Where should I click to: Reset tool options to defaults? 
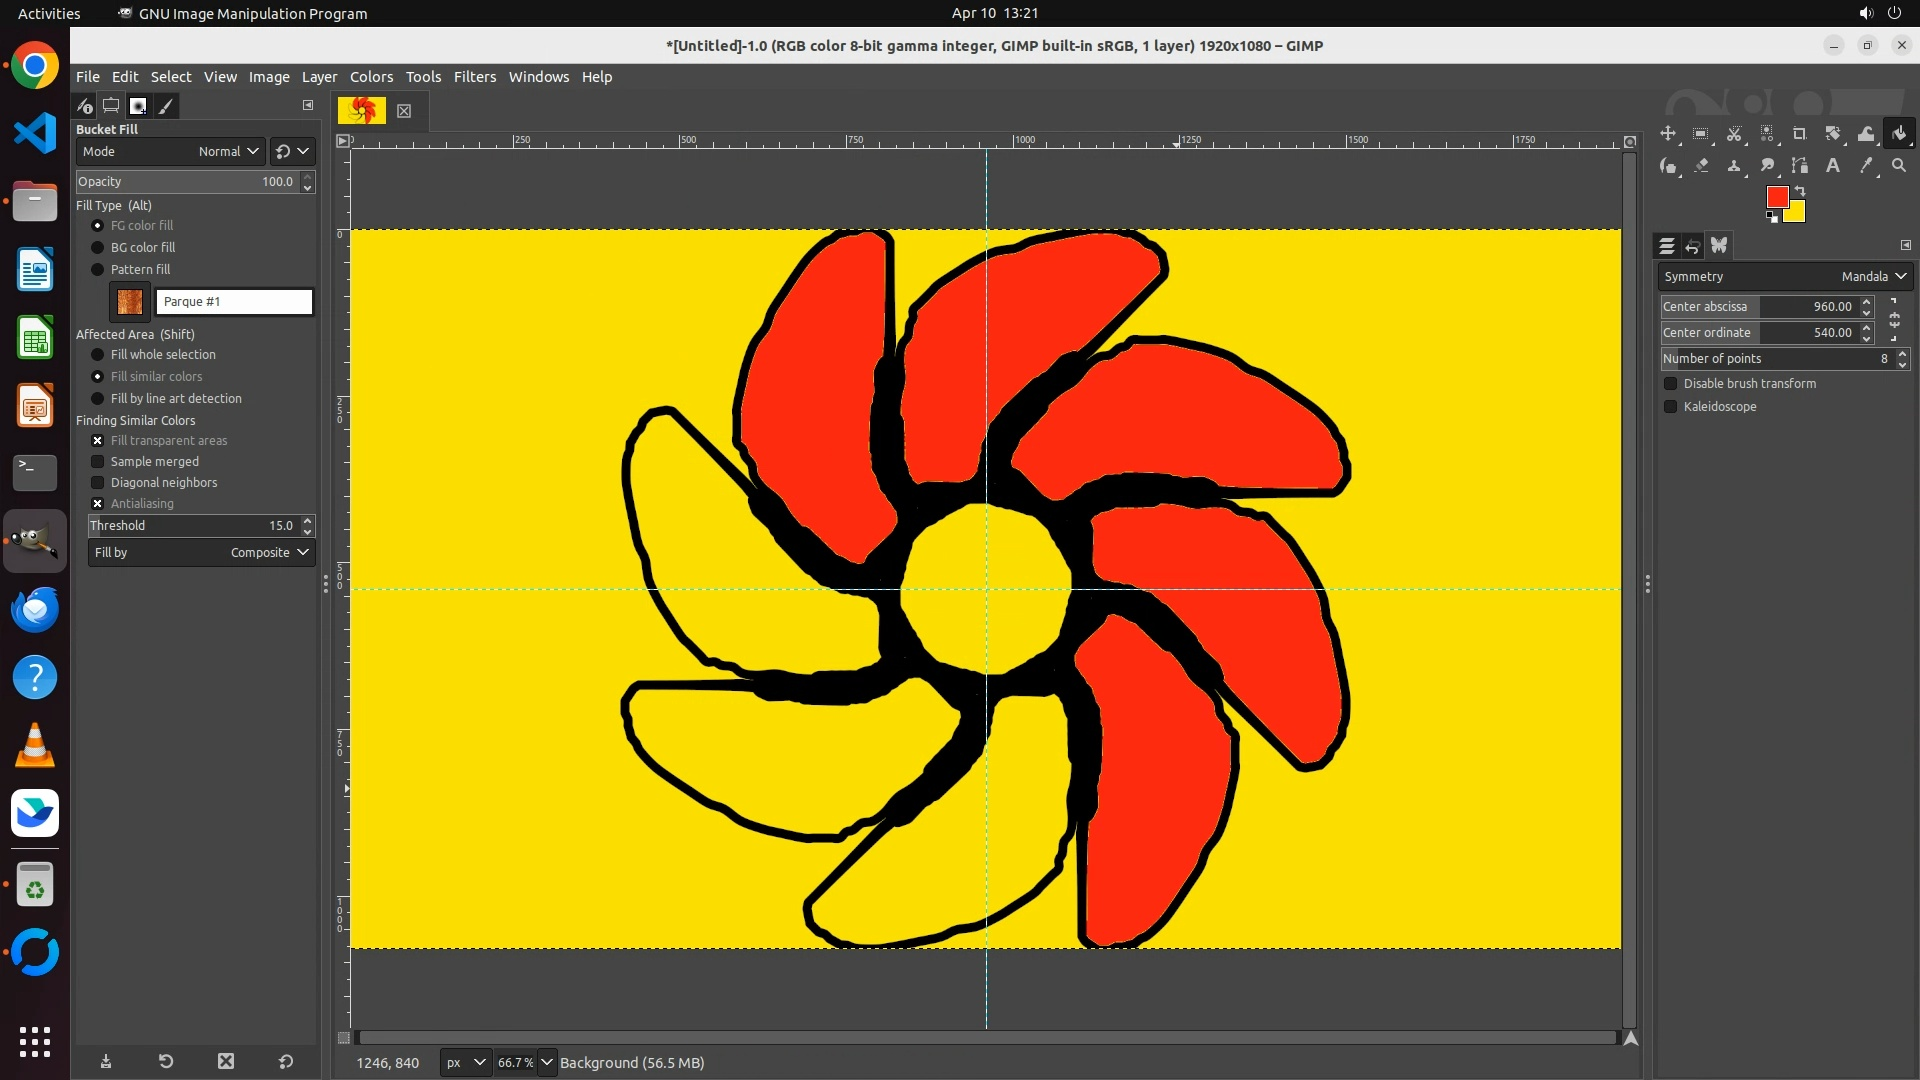pos(286,1062)
